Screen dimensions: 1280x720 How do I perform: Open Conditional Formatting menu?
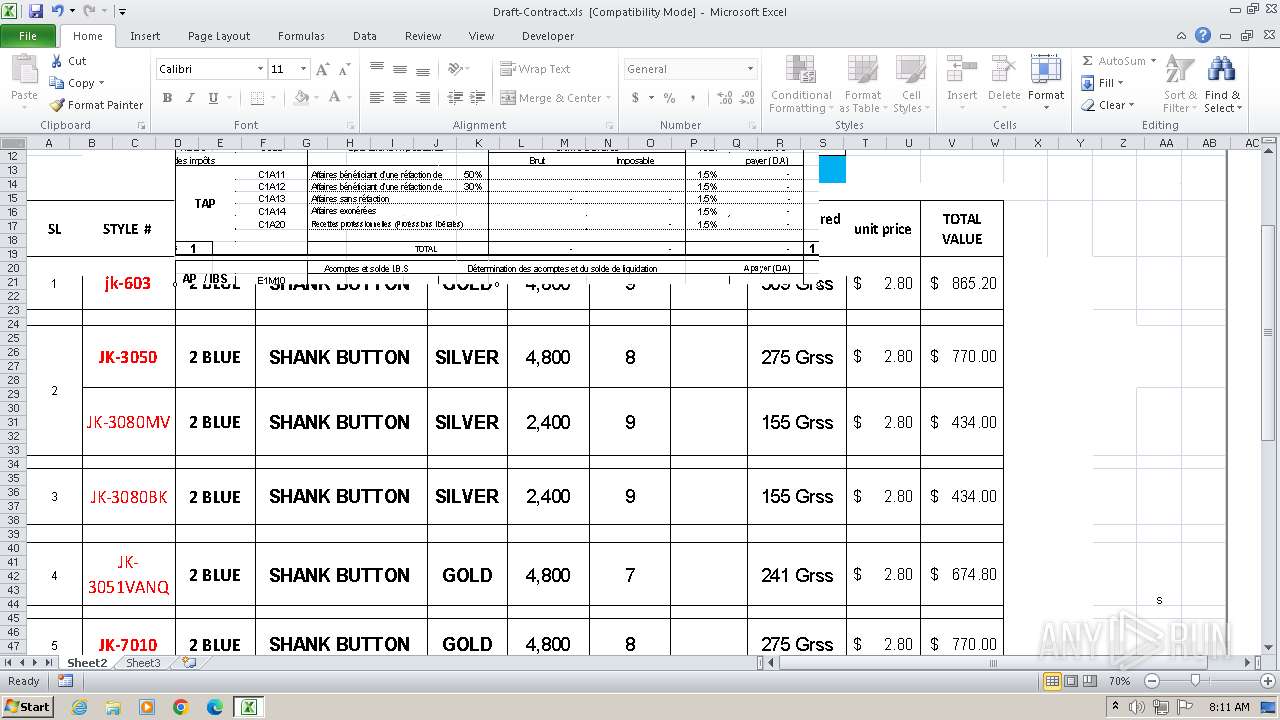(801, 85)
